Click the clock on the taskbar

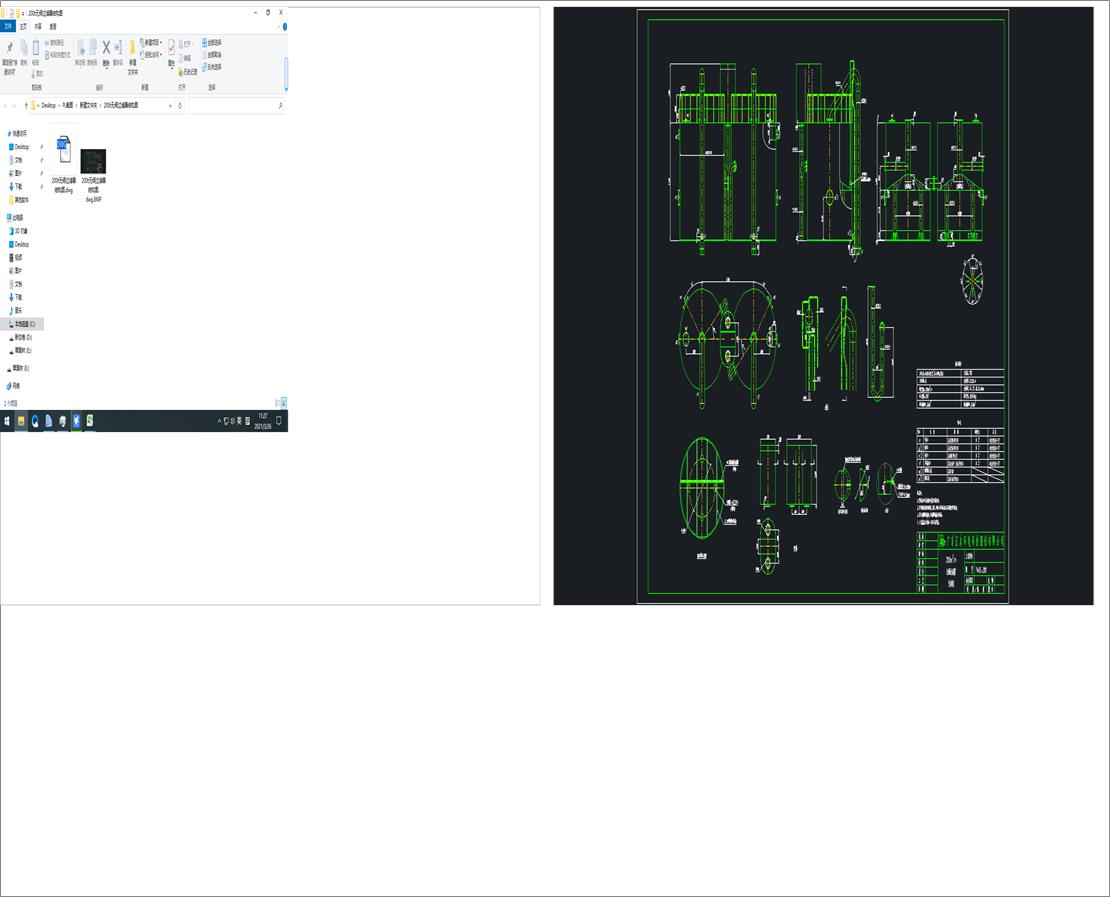[x=263, y=421]
